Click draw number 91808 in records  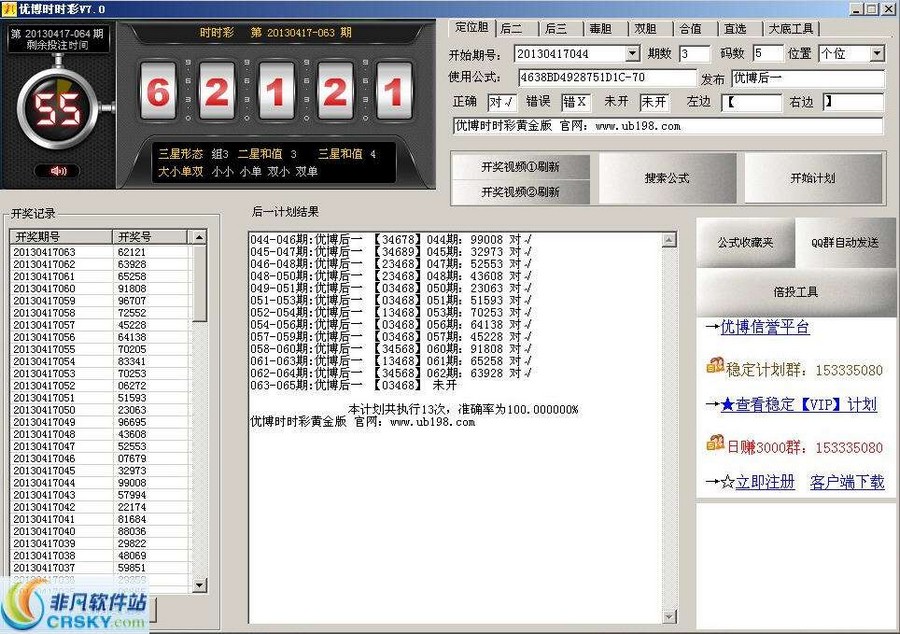132,289
